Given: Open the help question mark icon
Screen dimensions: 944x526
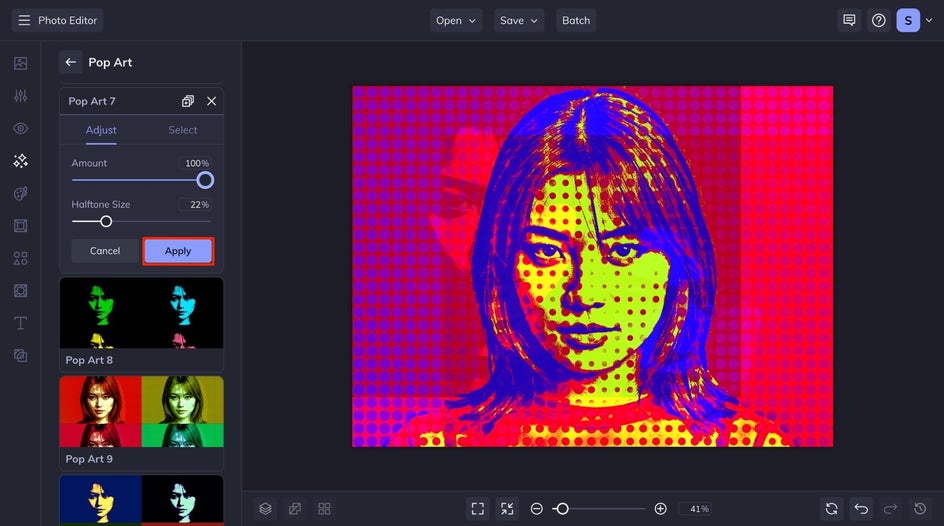Looking at the screenshot, I should (878, 20).
